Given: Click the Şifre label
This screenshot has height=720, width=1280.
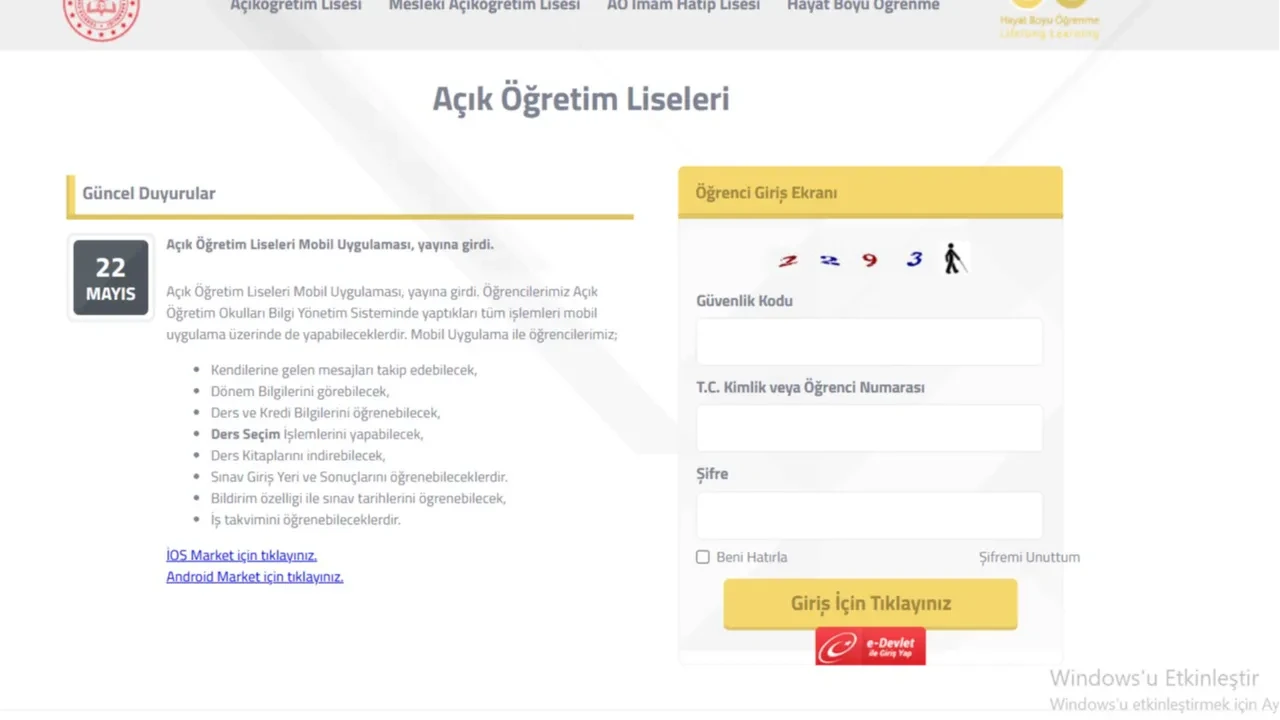Looking at the screenshot, I should [712, 474].
